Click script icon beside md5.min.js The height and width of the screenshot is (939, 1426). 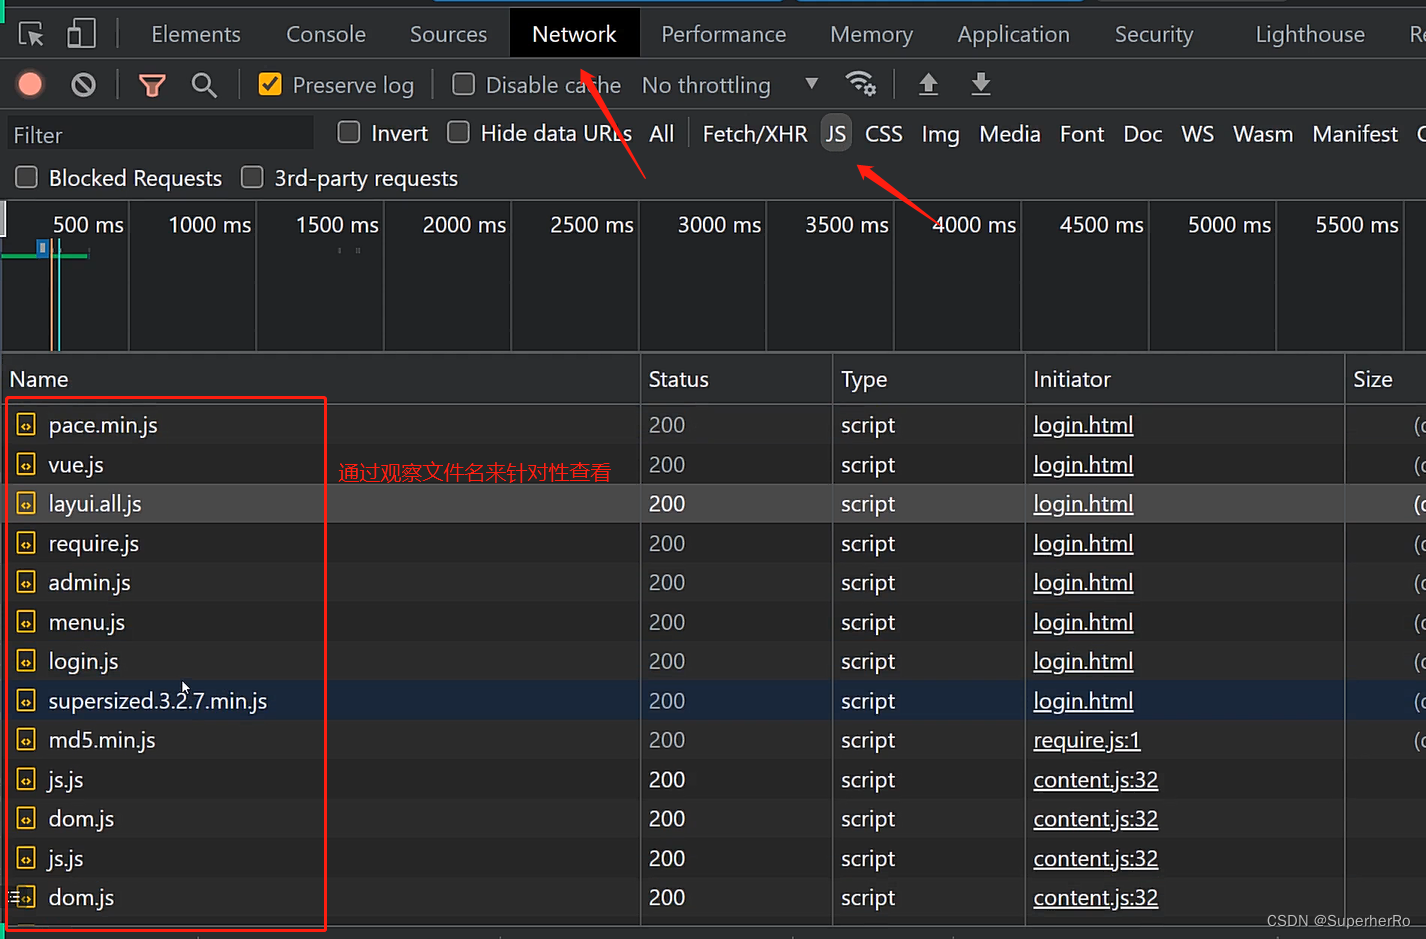tap(26, 741)
